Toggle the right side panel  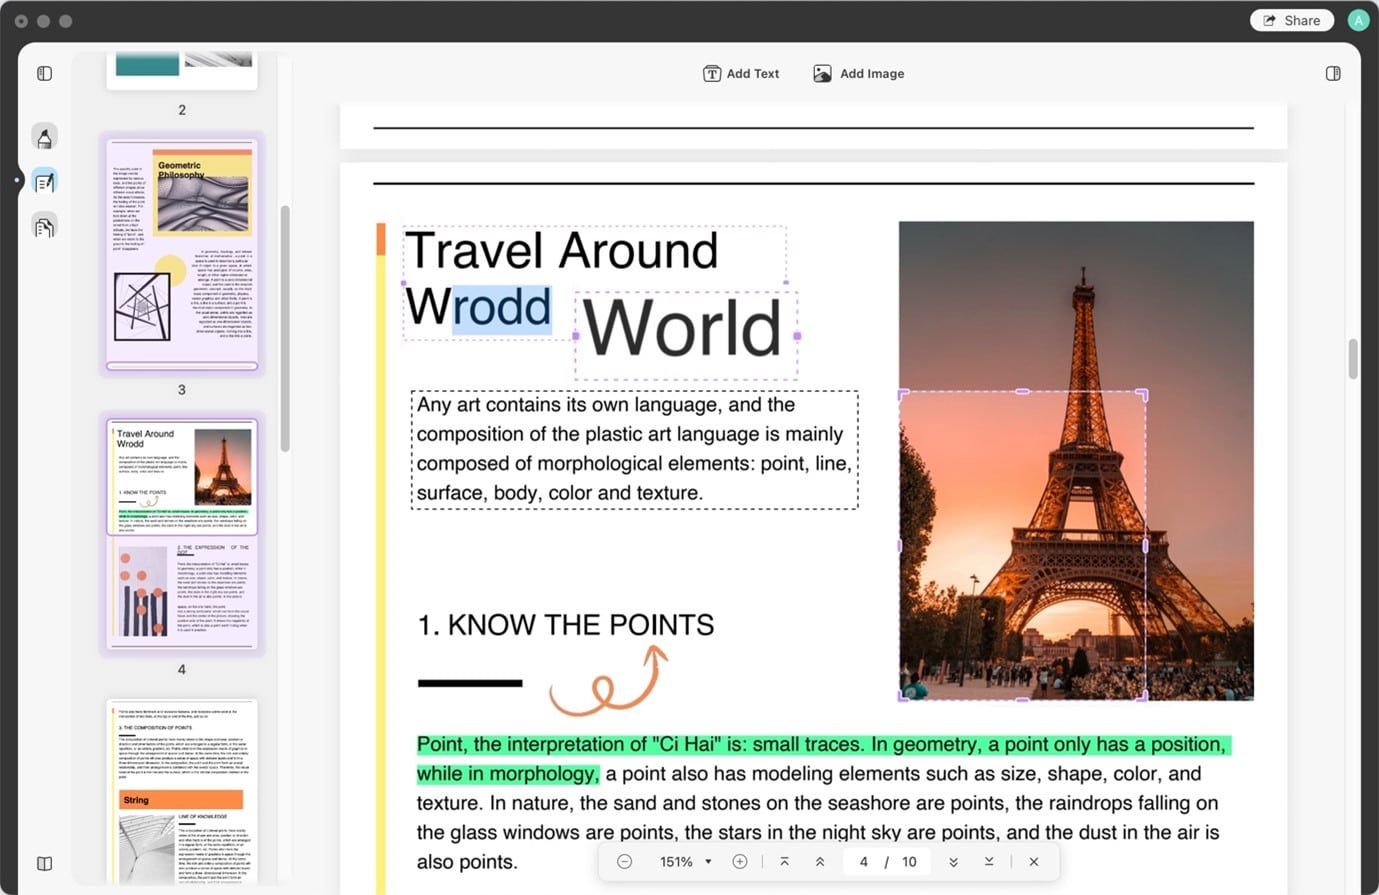pos(1332,73)
